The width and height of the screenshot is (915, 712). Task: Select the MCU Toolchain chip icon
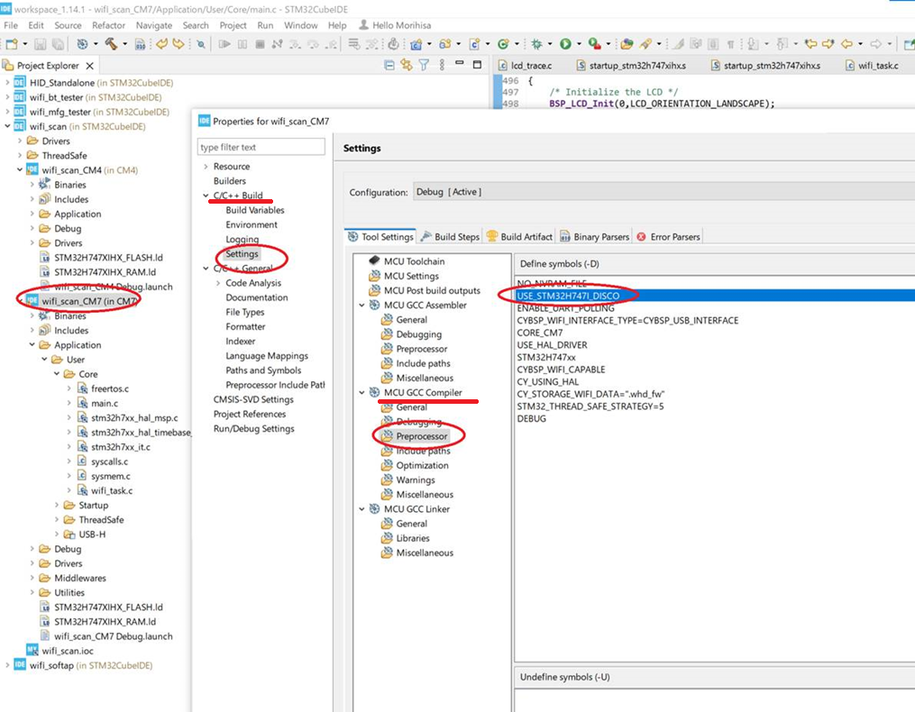pos(374,261)
